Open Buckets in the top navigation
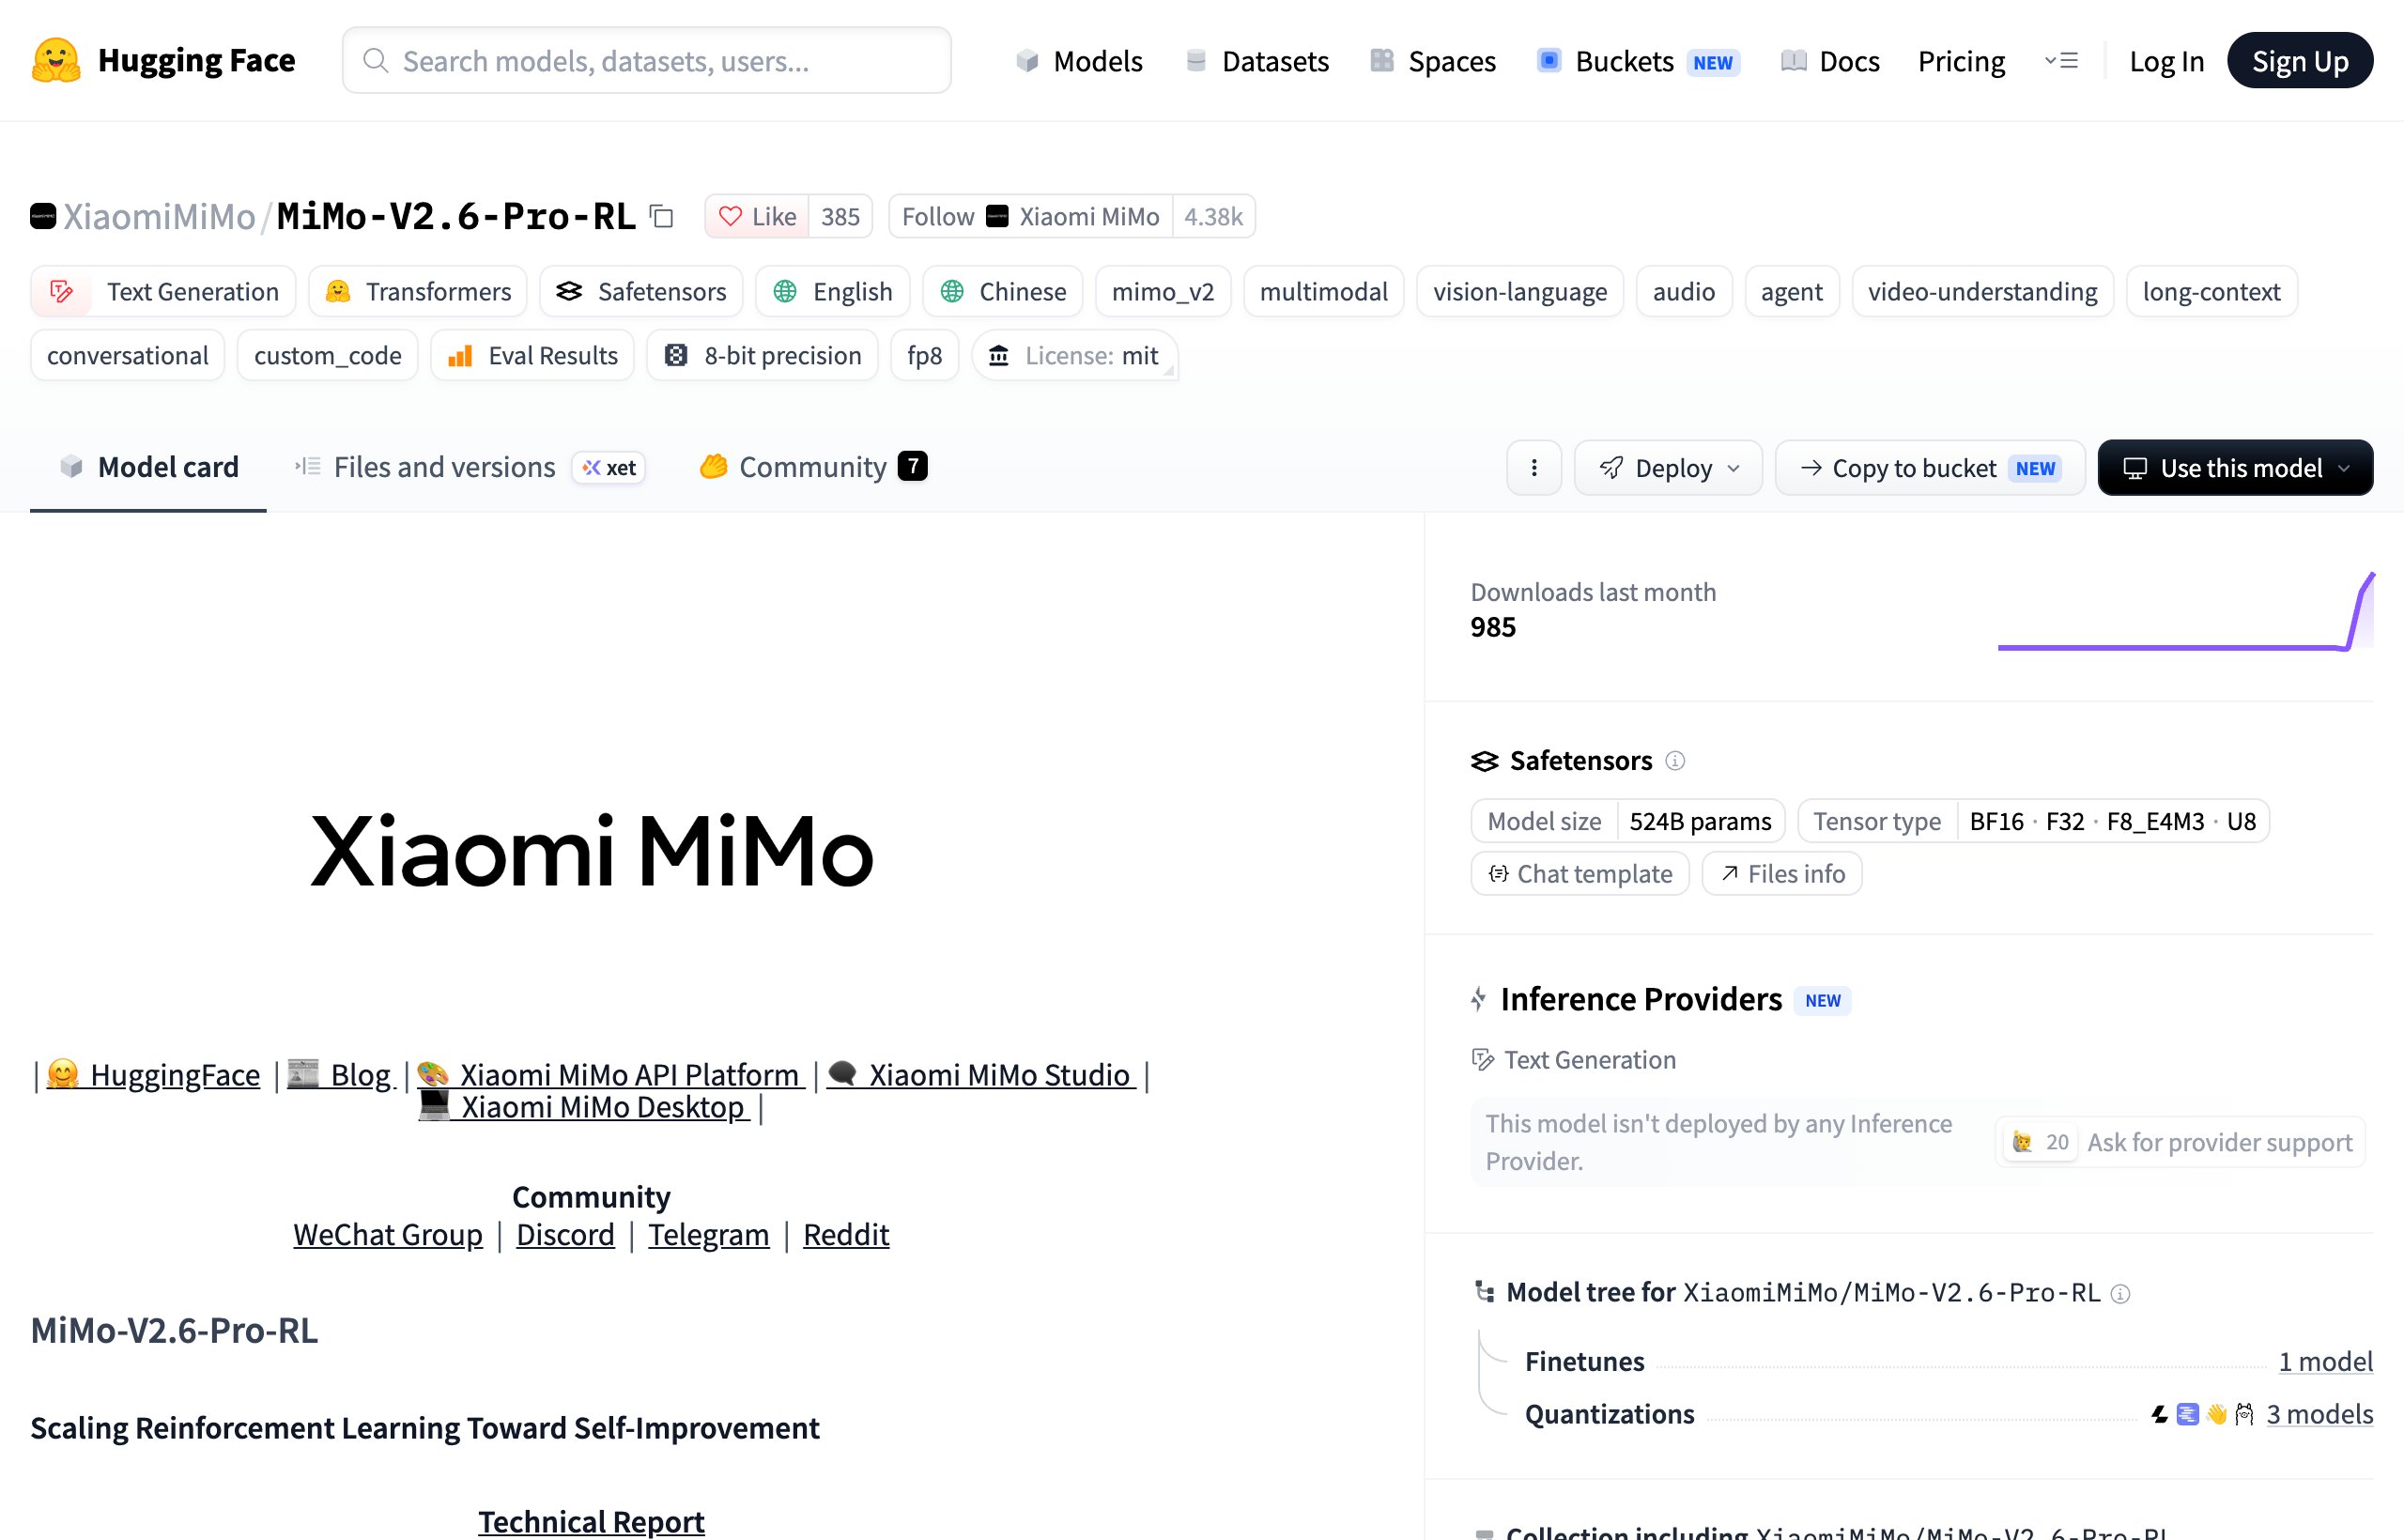The width and height of the screenshot is (2404, 1540). point(1639,61)
